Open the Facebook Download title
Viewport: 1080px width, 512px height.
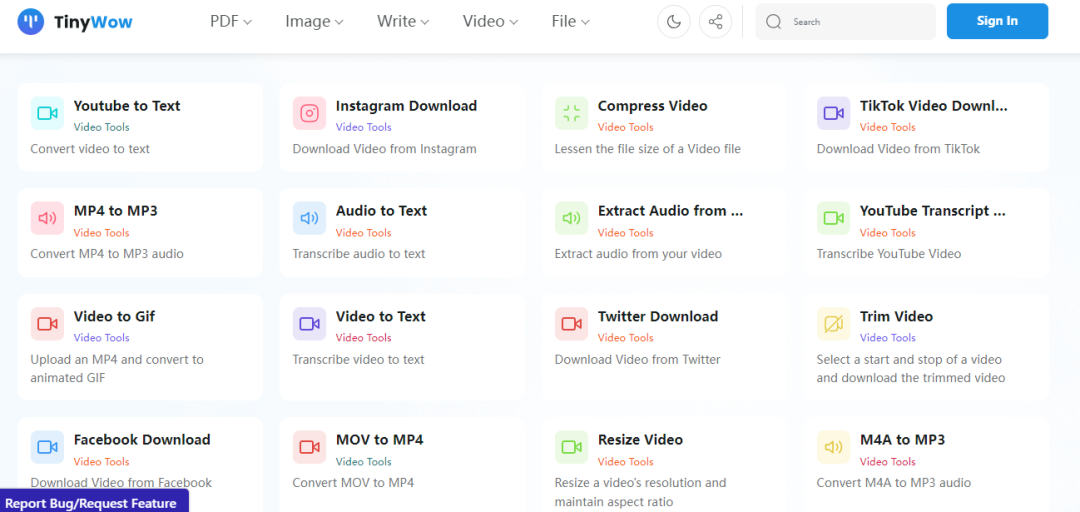[x=142, y=439]
